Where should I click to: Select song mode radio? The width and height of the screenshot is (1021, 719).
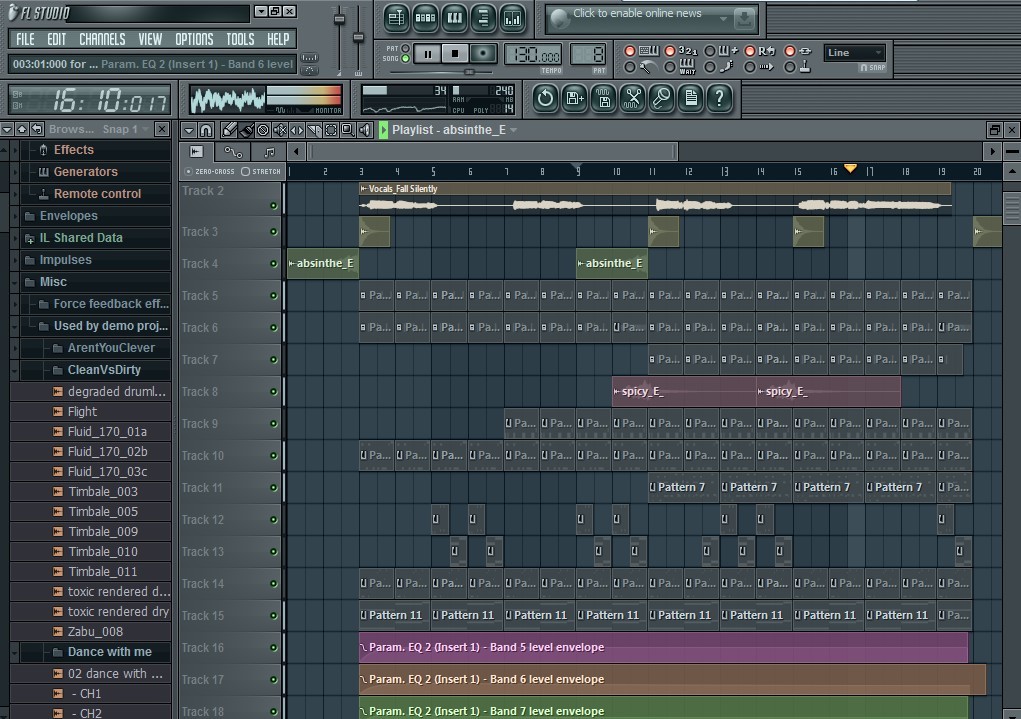point(406,59)
